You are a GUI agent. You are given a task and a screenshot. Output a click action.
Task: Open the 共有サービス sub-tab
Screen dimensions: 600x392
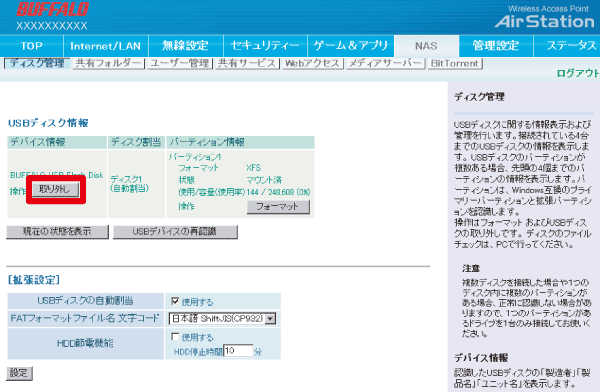[247, 64]
